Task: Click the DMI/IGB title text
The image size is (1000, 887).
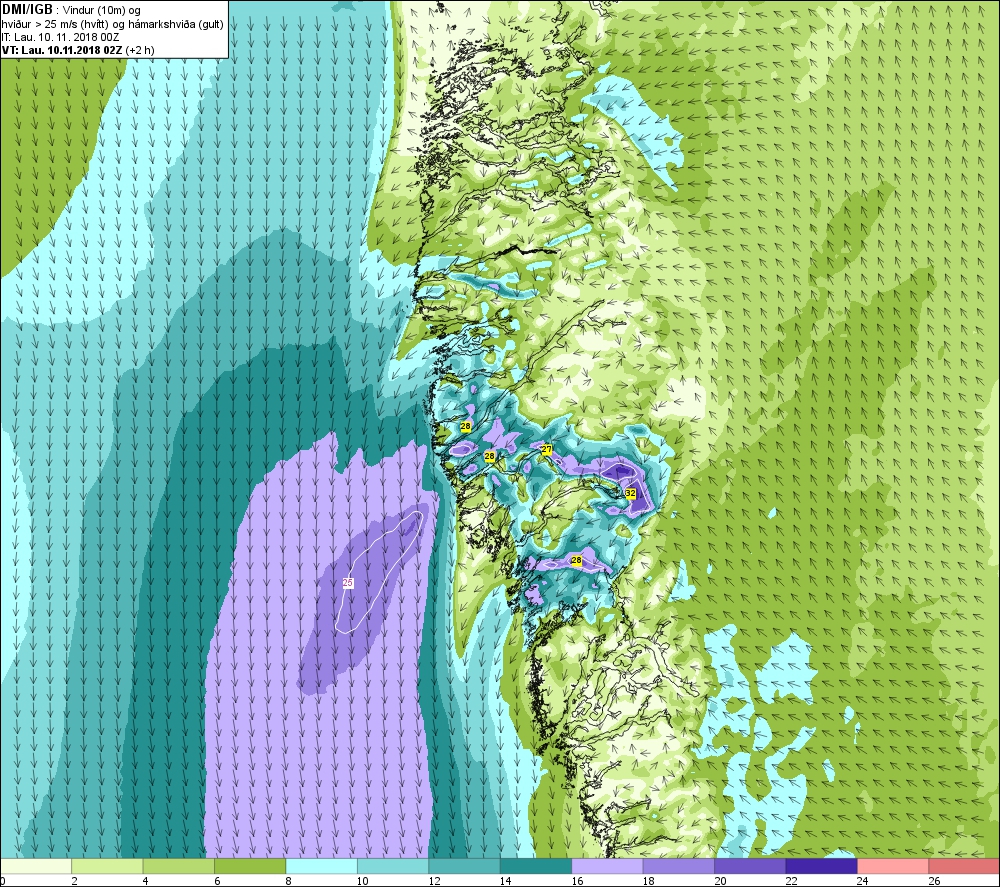Action: (27, 10)
